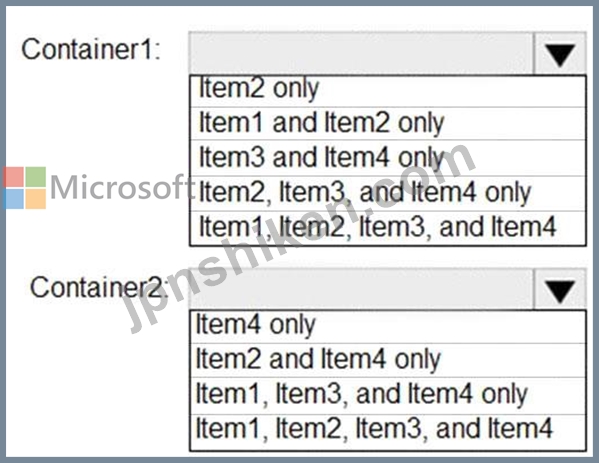Select 'Item2 only' for Container1
Image resolution: width=599 pixels, height=463 pixels.
(x=388, y=91)
